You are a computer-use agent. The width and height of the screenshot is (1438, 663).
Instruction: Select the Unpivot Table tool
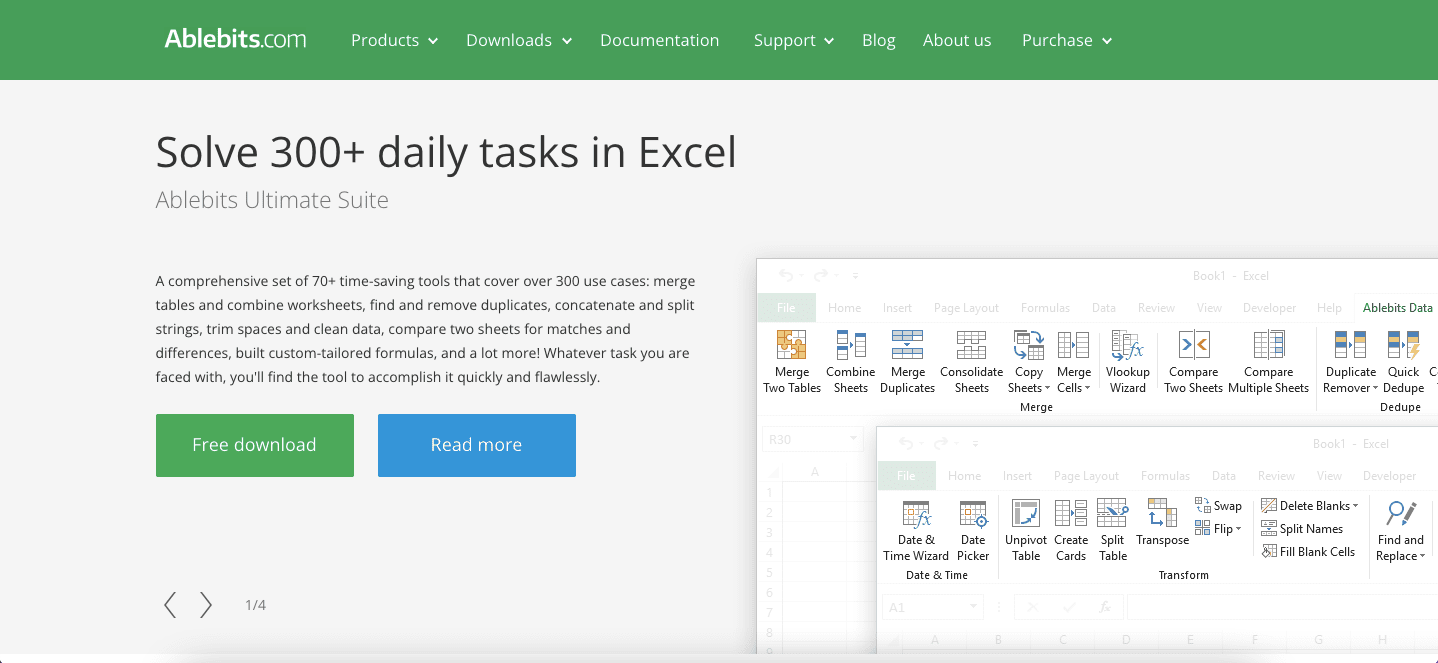(x=1026, y=531)
